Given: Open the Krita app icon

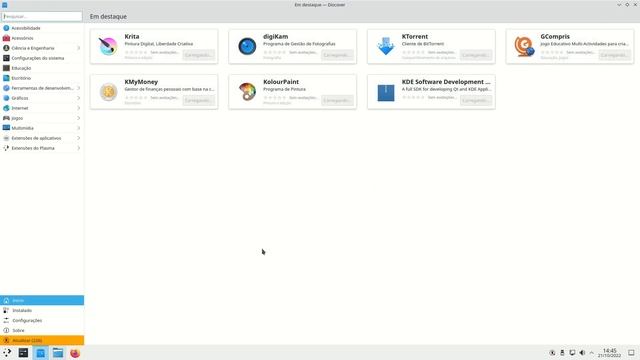Looking at the screenshot, I should (x=108, y=46).
